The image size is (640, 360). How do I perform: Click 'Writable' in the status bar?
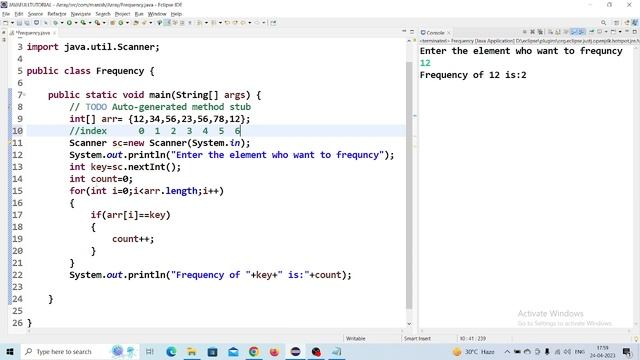[x=356, y=338]
